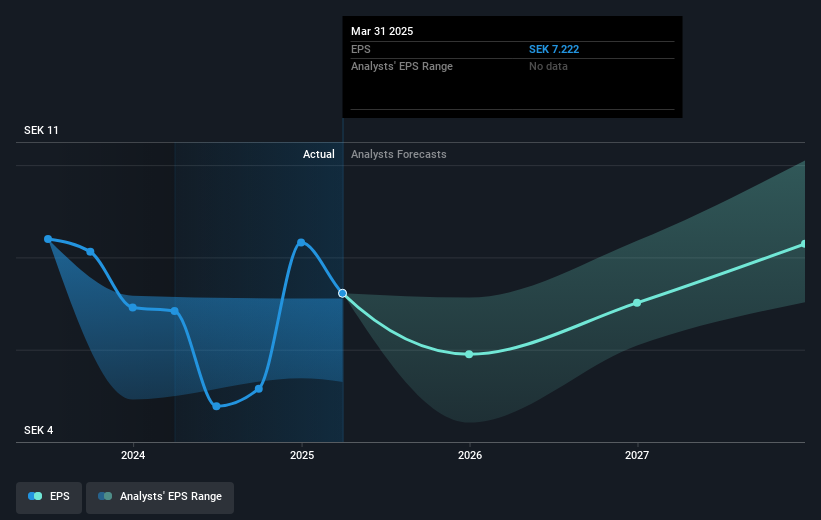Select the second EPS data point in late 2023

pyautogui.click(x=90, y=252)
